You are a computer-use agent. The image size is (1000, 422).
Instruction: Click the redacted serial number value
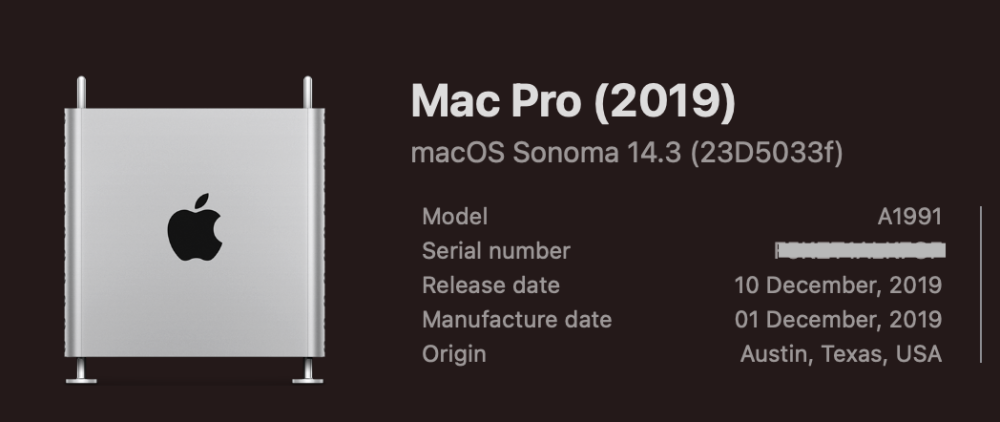[860, 251]
